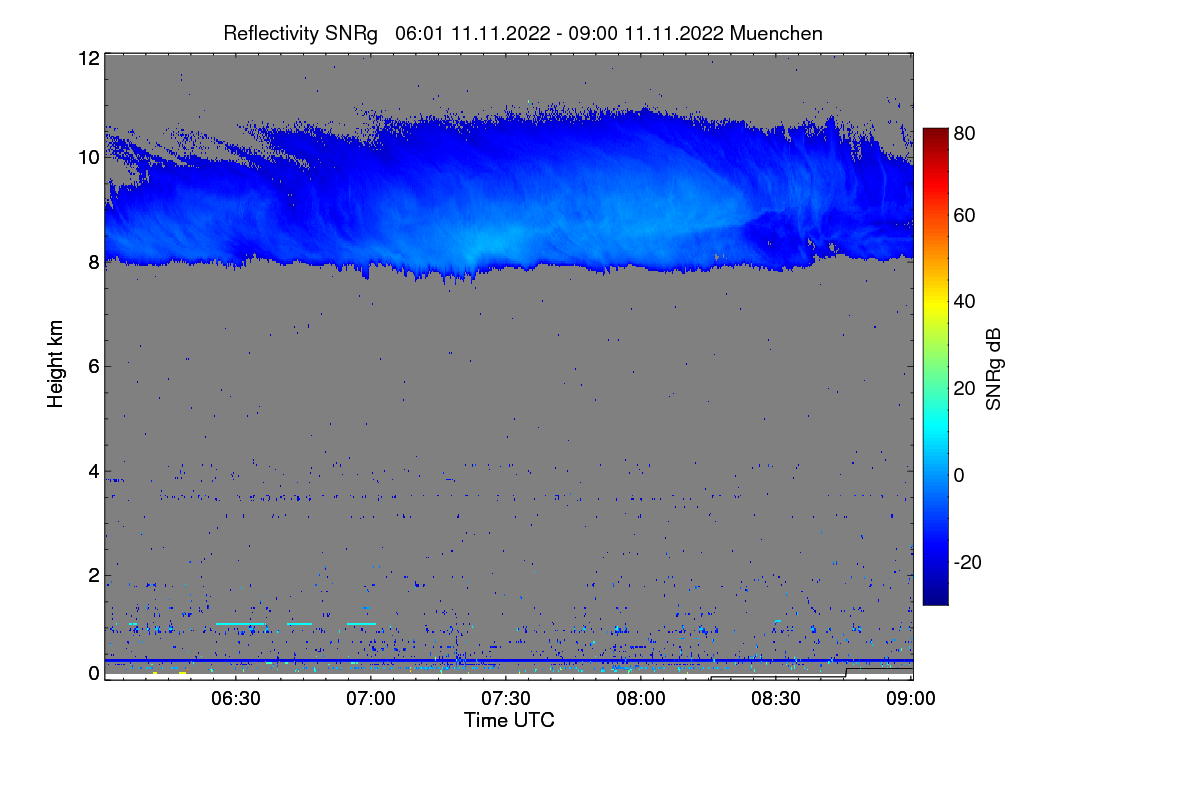This screenshot has height=800, width=1200.
Task: Click the y-axis tick label 12
Action: (88, 58)
